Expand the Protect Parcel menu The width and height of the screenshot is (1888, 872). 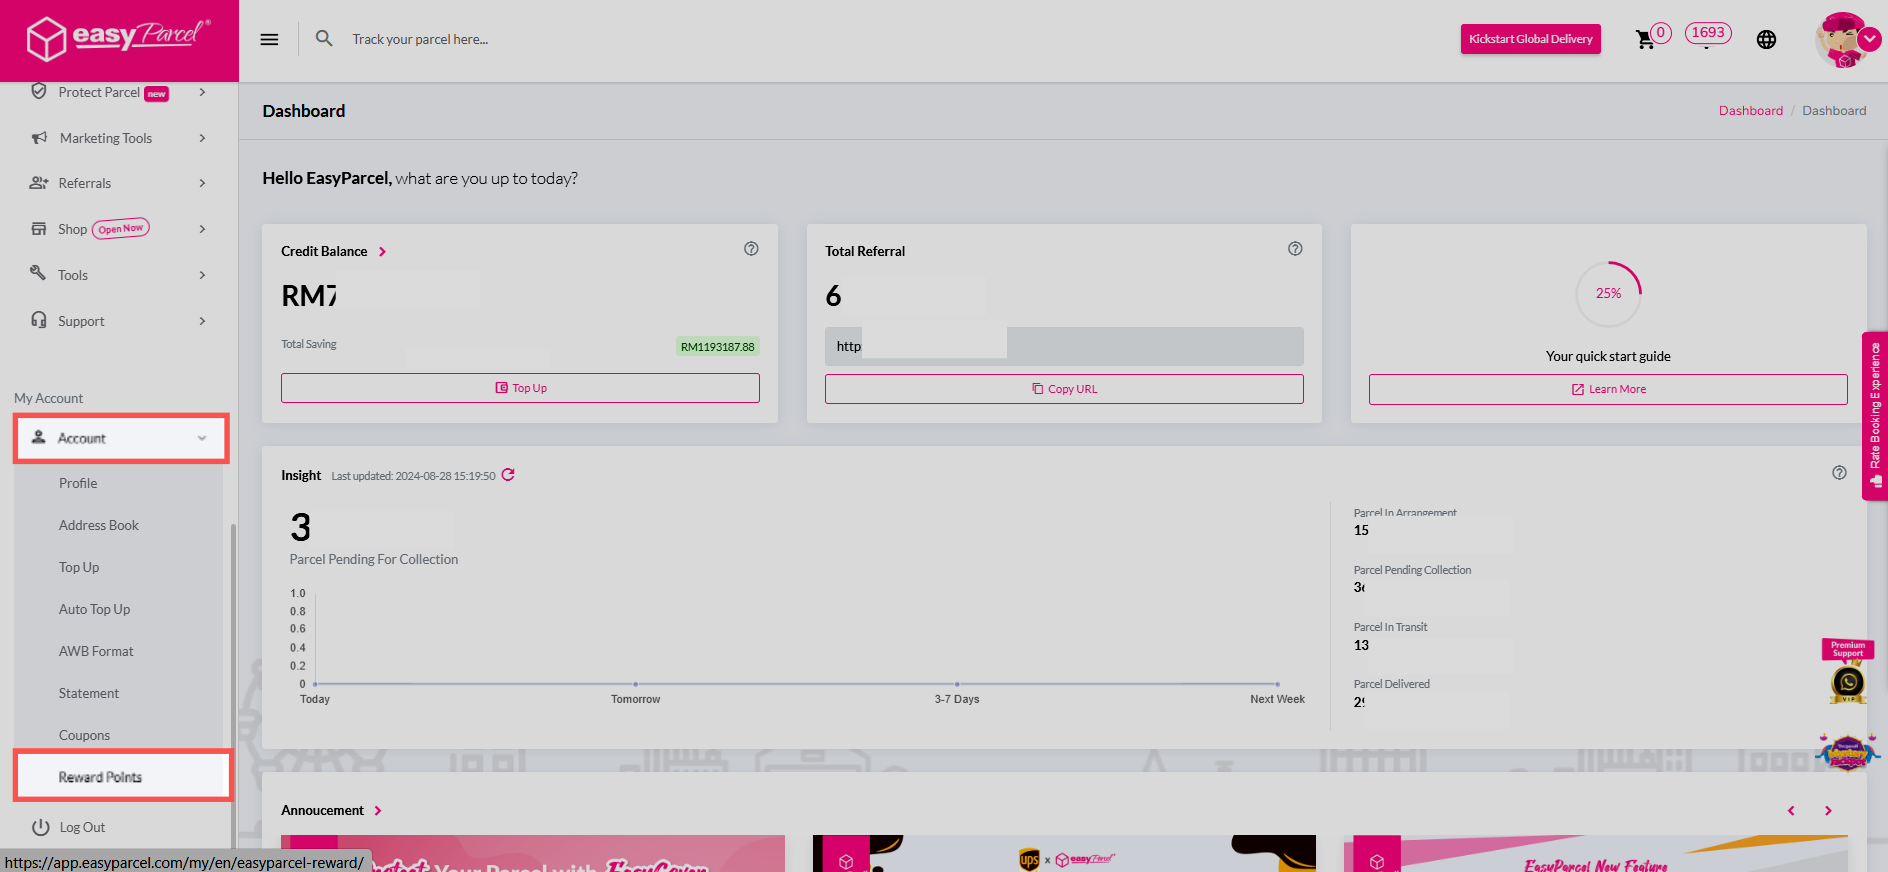click(x=119, y=92)
